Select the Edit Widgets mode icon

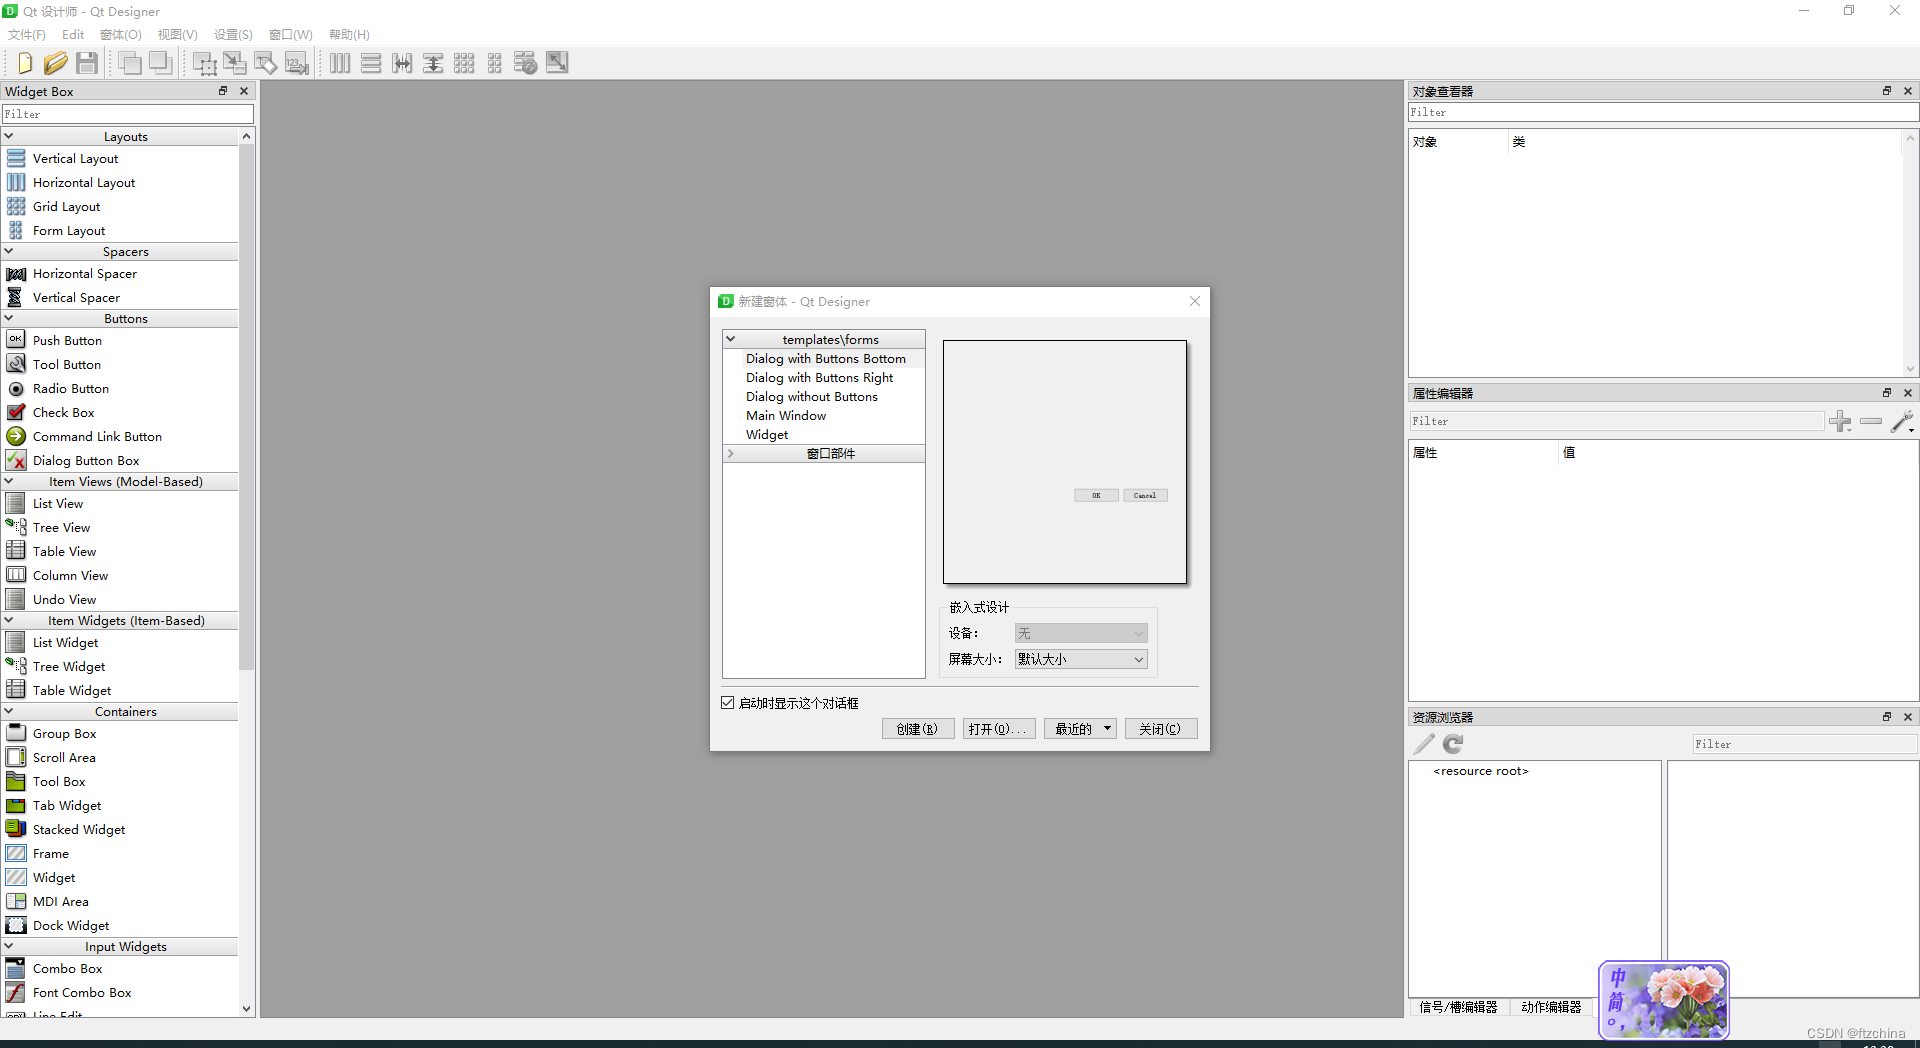click(204, 64)
